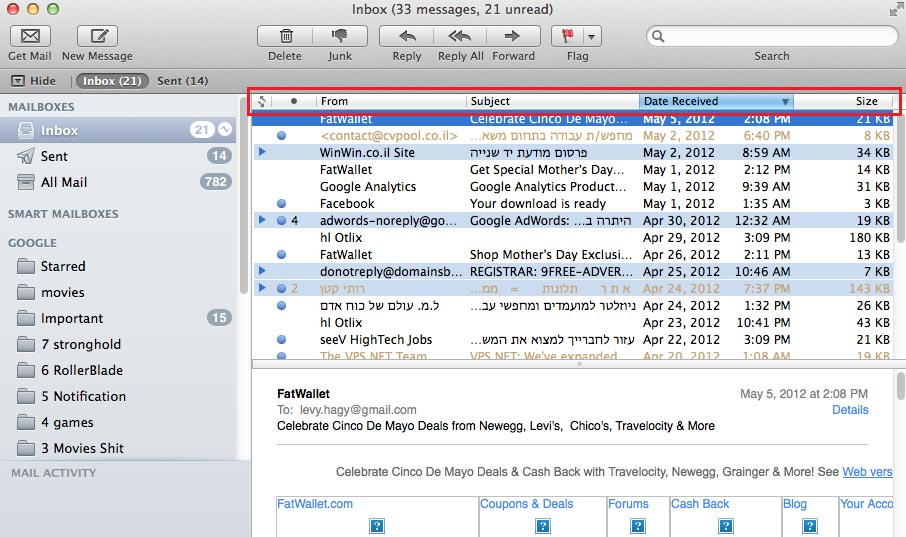
Task: Open Coupons & Deals link
Action: [526, 503]
